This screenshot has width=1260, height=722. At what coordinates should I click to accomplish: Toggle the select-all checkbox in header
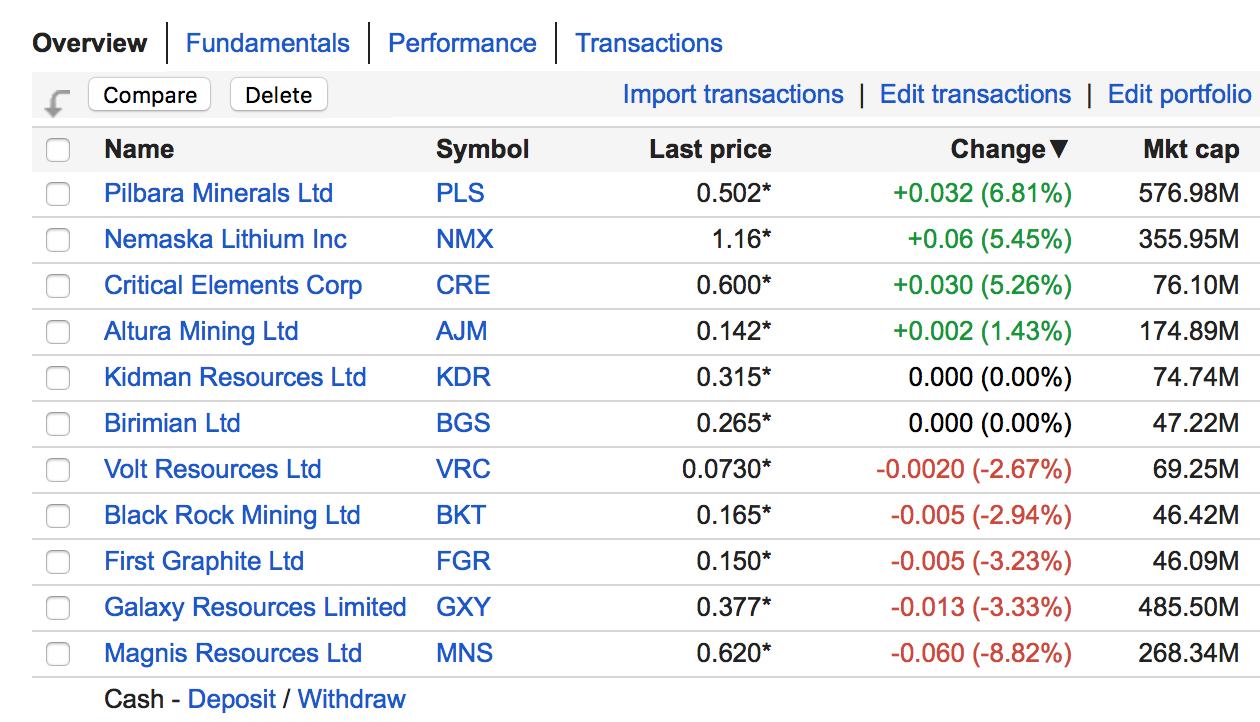pos(58,150)
